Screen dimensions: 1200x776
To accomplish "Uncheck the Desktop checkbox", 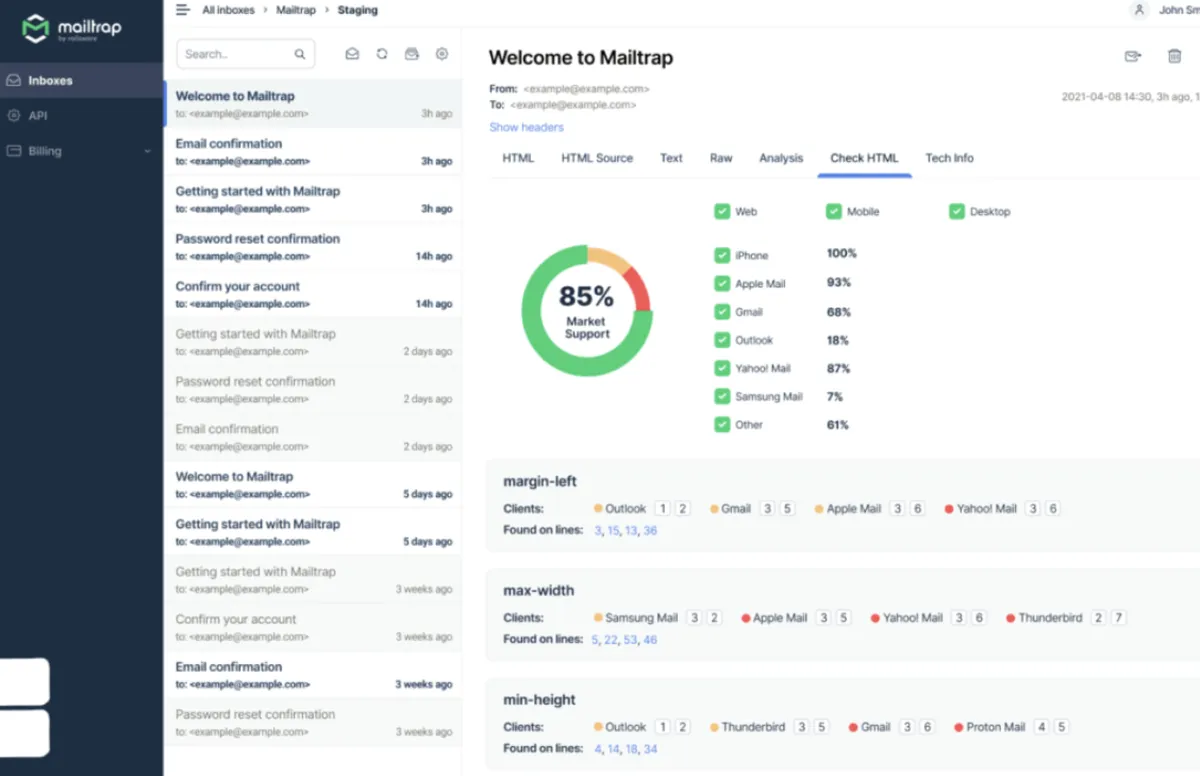I will tap(957, 211).
